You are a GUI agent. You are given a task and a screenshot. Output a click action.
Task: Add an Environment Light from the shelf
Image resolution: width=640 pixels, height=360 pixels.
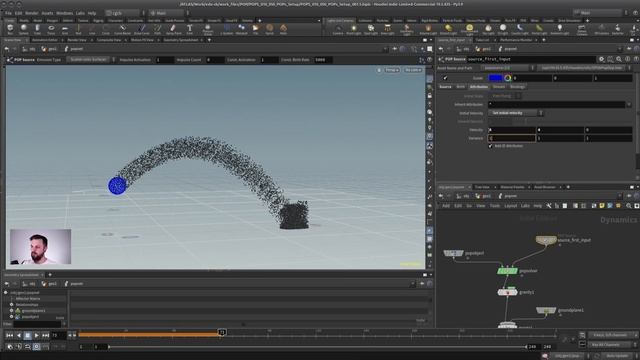coord(469,29)
